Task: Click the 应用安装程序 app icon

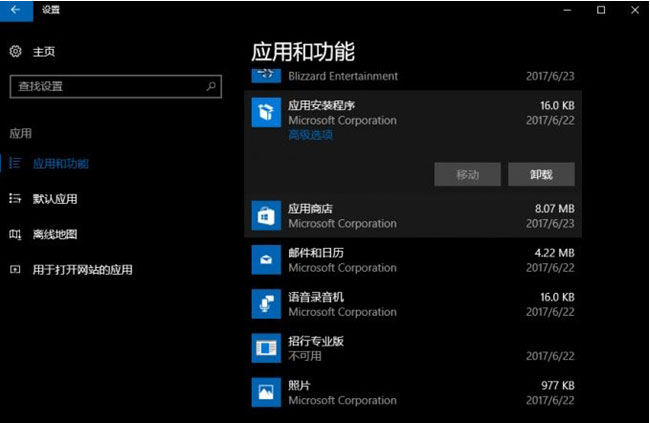Action: (x=266, y=112)
